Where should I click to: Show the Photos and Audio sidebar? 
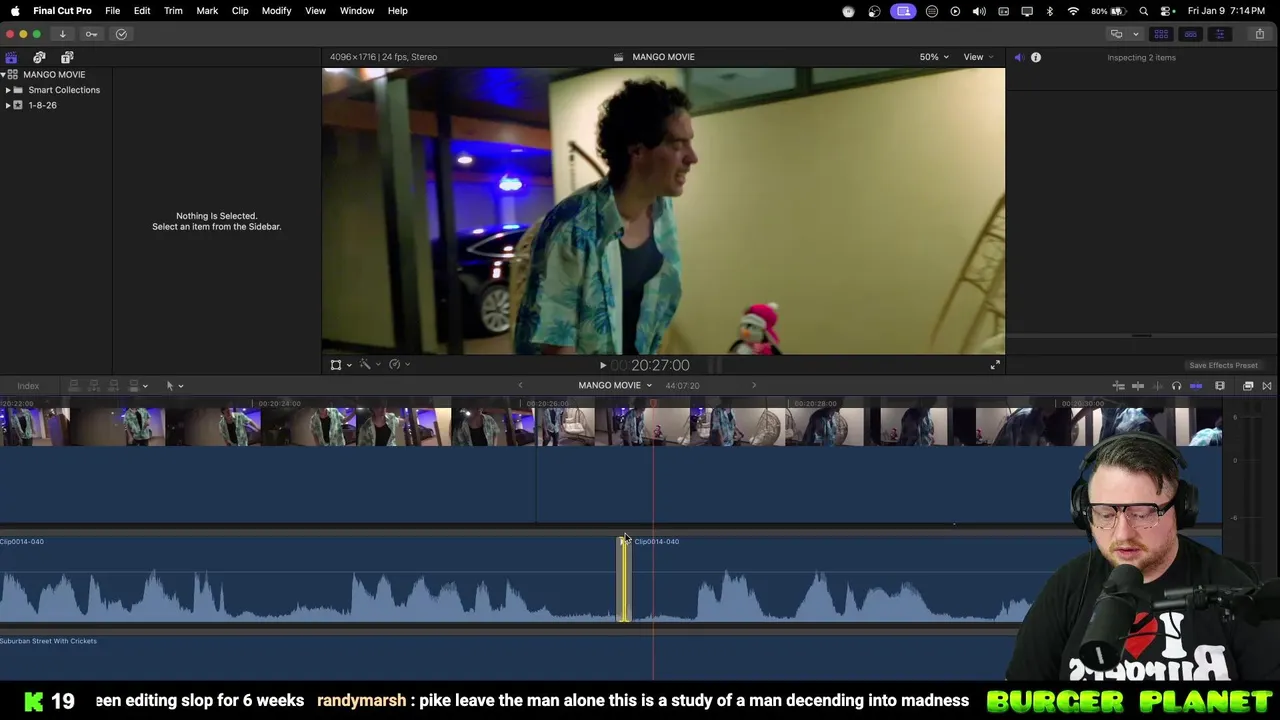pyautogui.click(x=39, y=57)
